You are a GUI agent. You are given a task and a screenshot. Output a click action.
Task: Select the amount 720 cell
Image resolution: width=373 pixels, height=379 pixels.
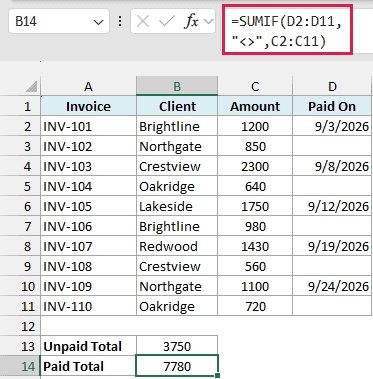[255, 306]
